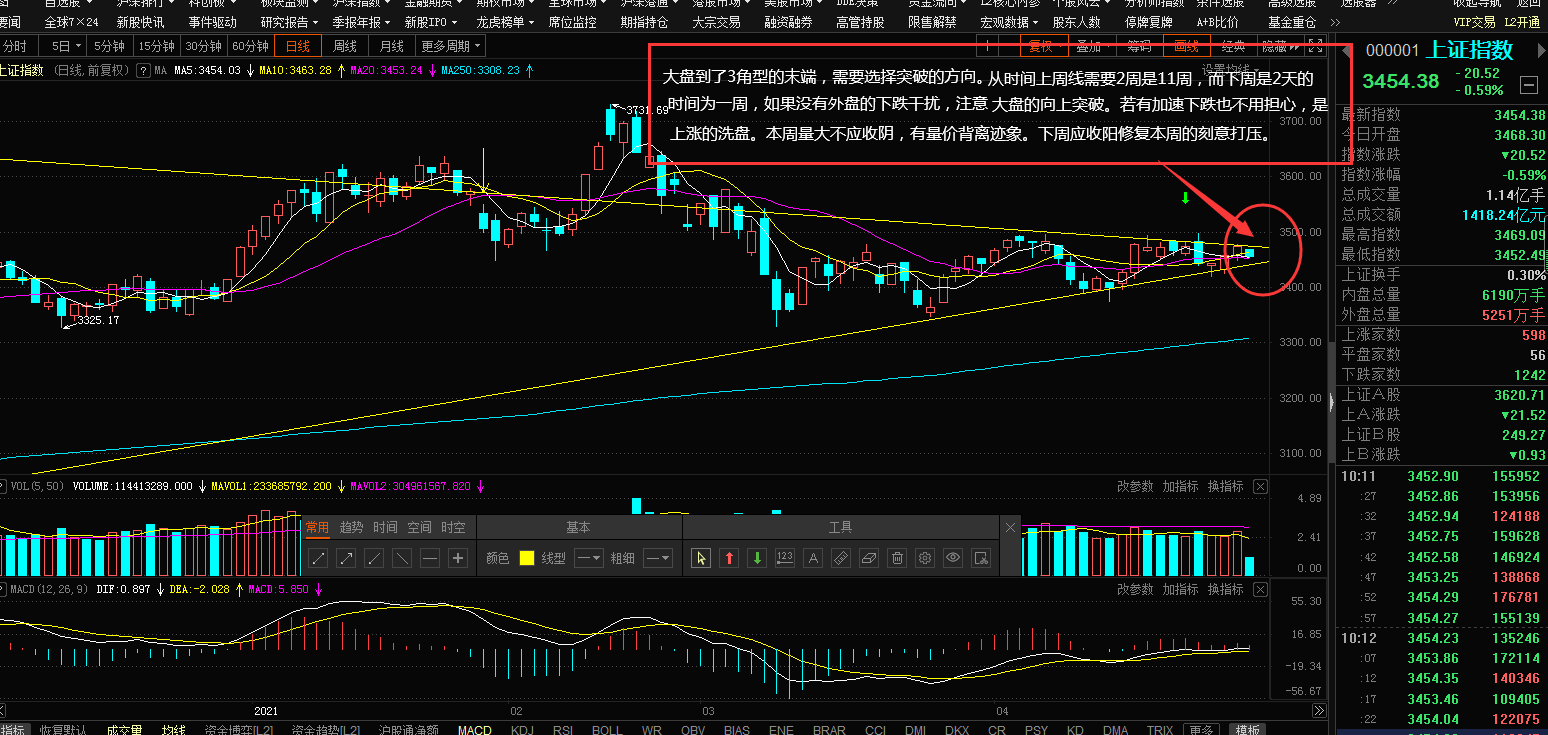The height and width of the screenshot is (735, 1548).
Task: Select the plus cross-line drawing tool
Action: (x=458, y=558)
